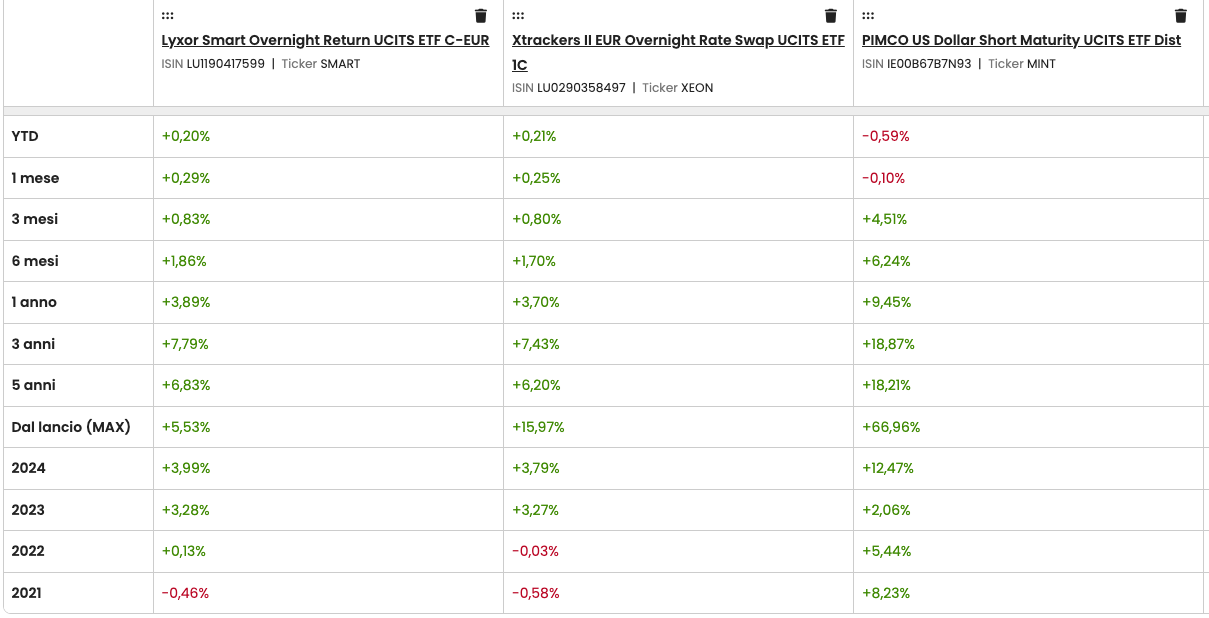The image size is (1209, 618).
Task: Click the drag handle above the Lyxor ETF
Action: click(167, 15)
